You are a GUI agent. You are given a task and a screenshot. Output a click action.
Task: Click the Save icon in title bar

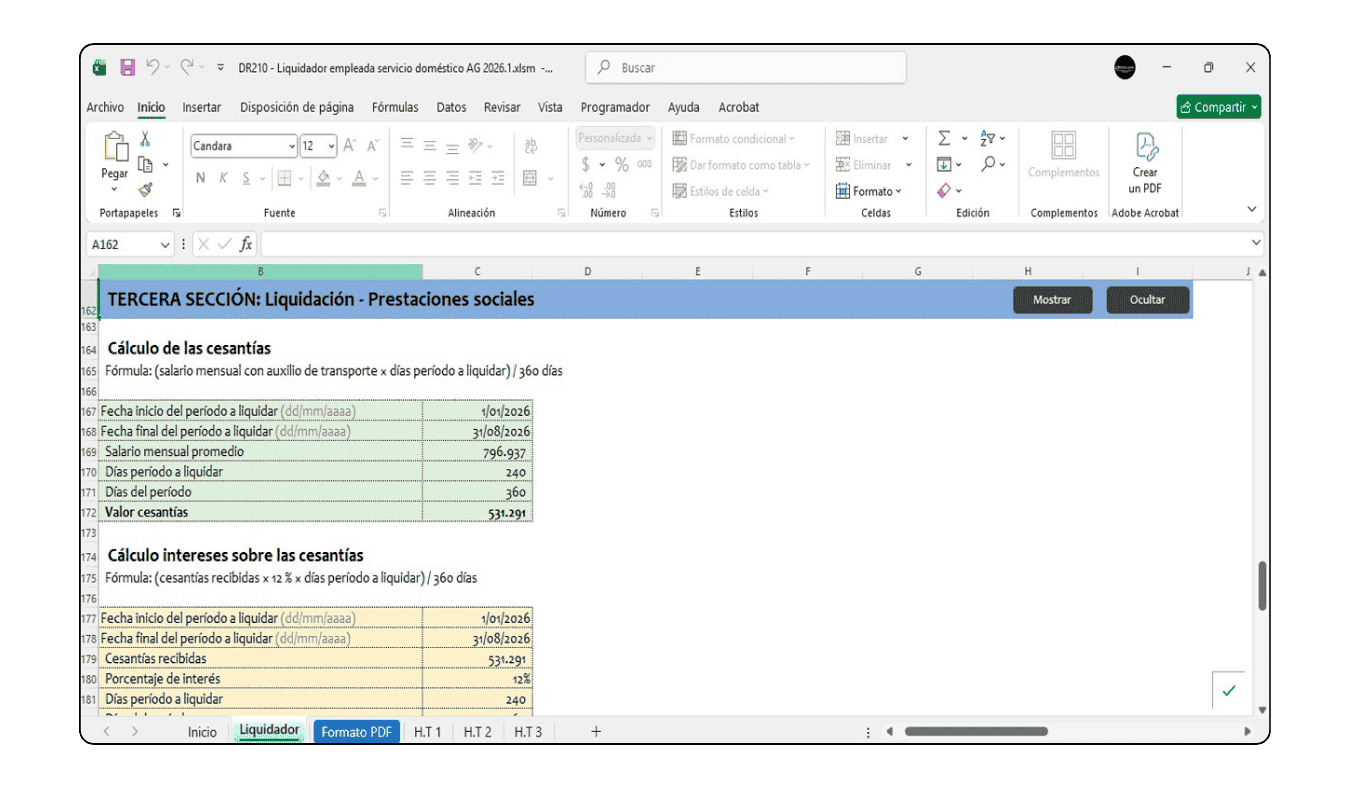pyautogui.click(x=127, y=68)
